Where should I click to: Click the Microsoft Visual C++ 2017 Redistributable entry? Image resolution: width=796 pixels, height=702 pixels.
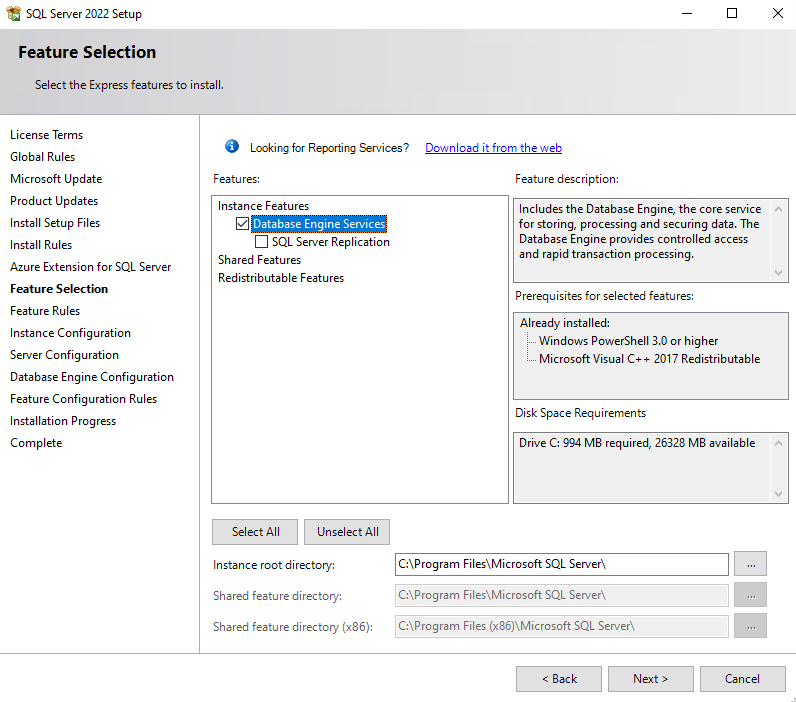pos(649,359)
